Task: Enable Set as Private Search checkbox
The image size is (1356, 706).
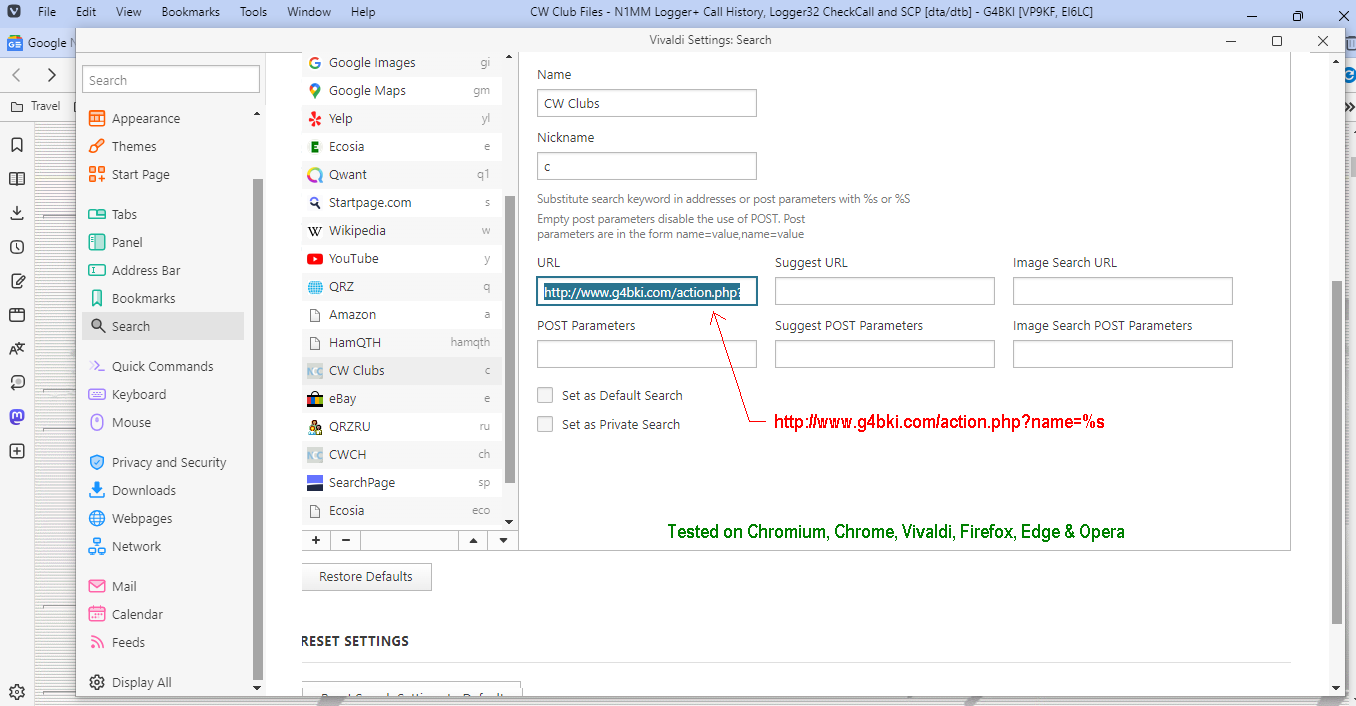Action: [545, 424]
